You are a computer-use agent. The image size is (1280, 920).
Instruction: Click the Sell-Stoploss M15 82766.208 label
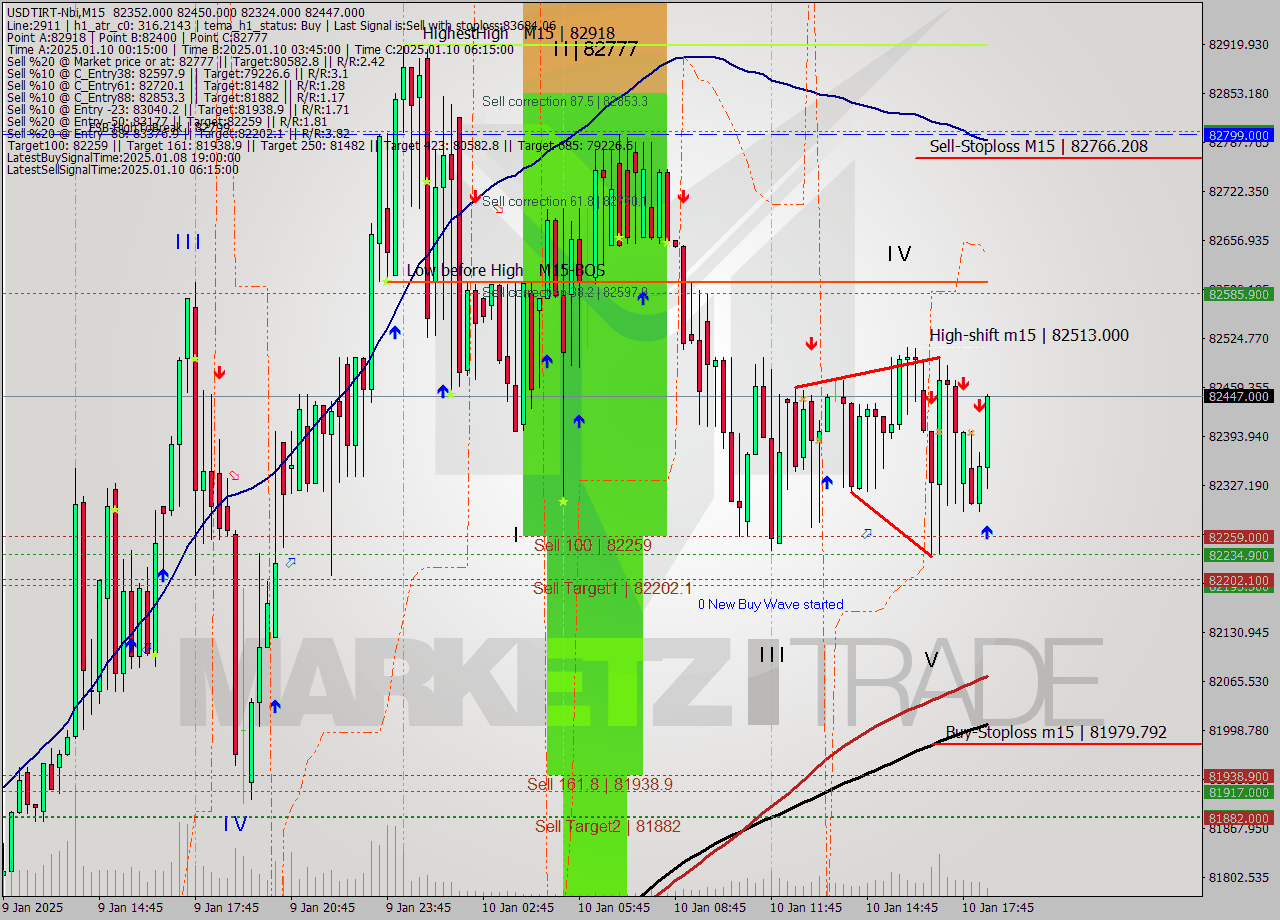pyautogui.click(x=1038, y=146)
